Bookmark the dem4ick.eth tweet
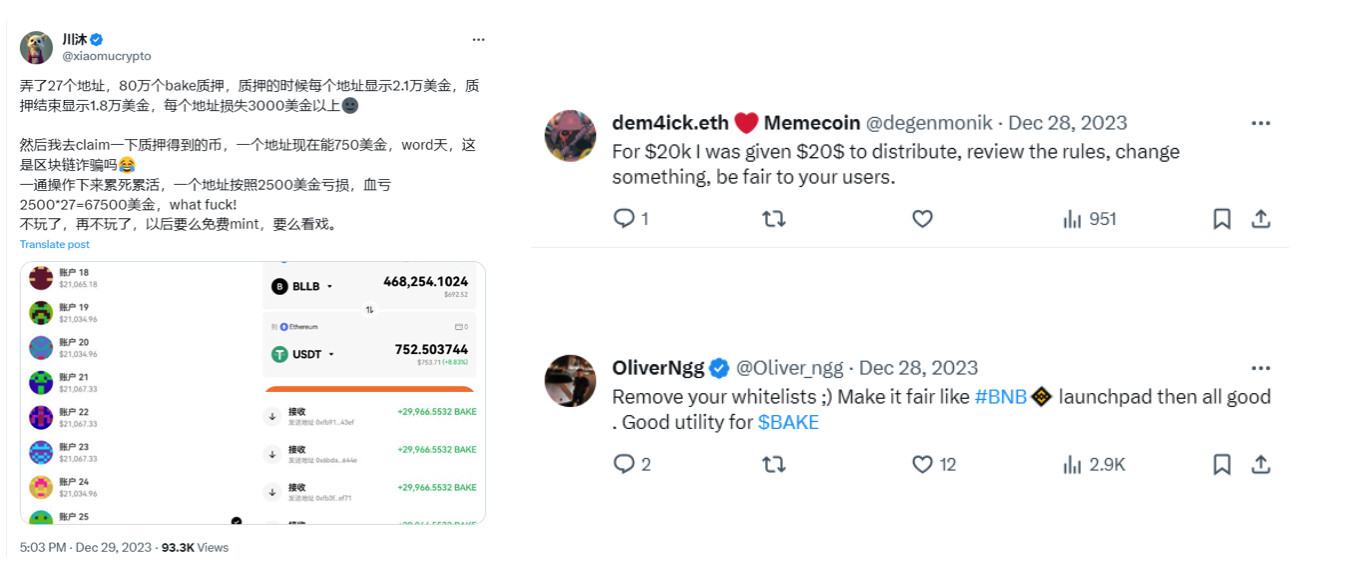Screen dimensions: 1350x571 click(x=1221, y=218)
